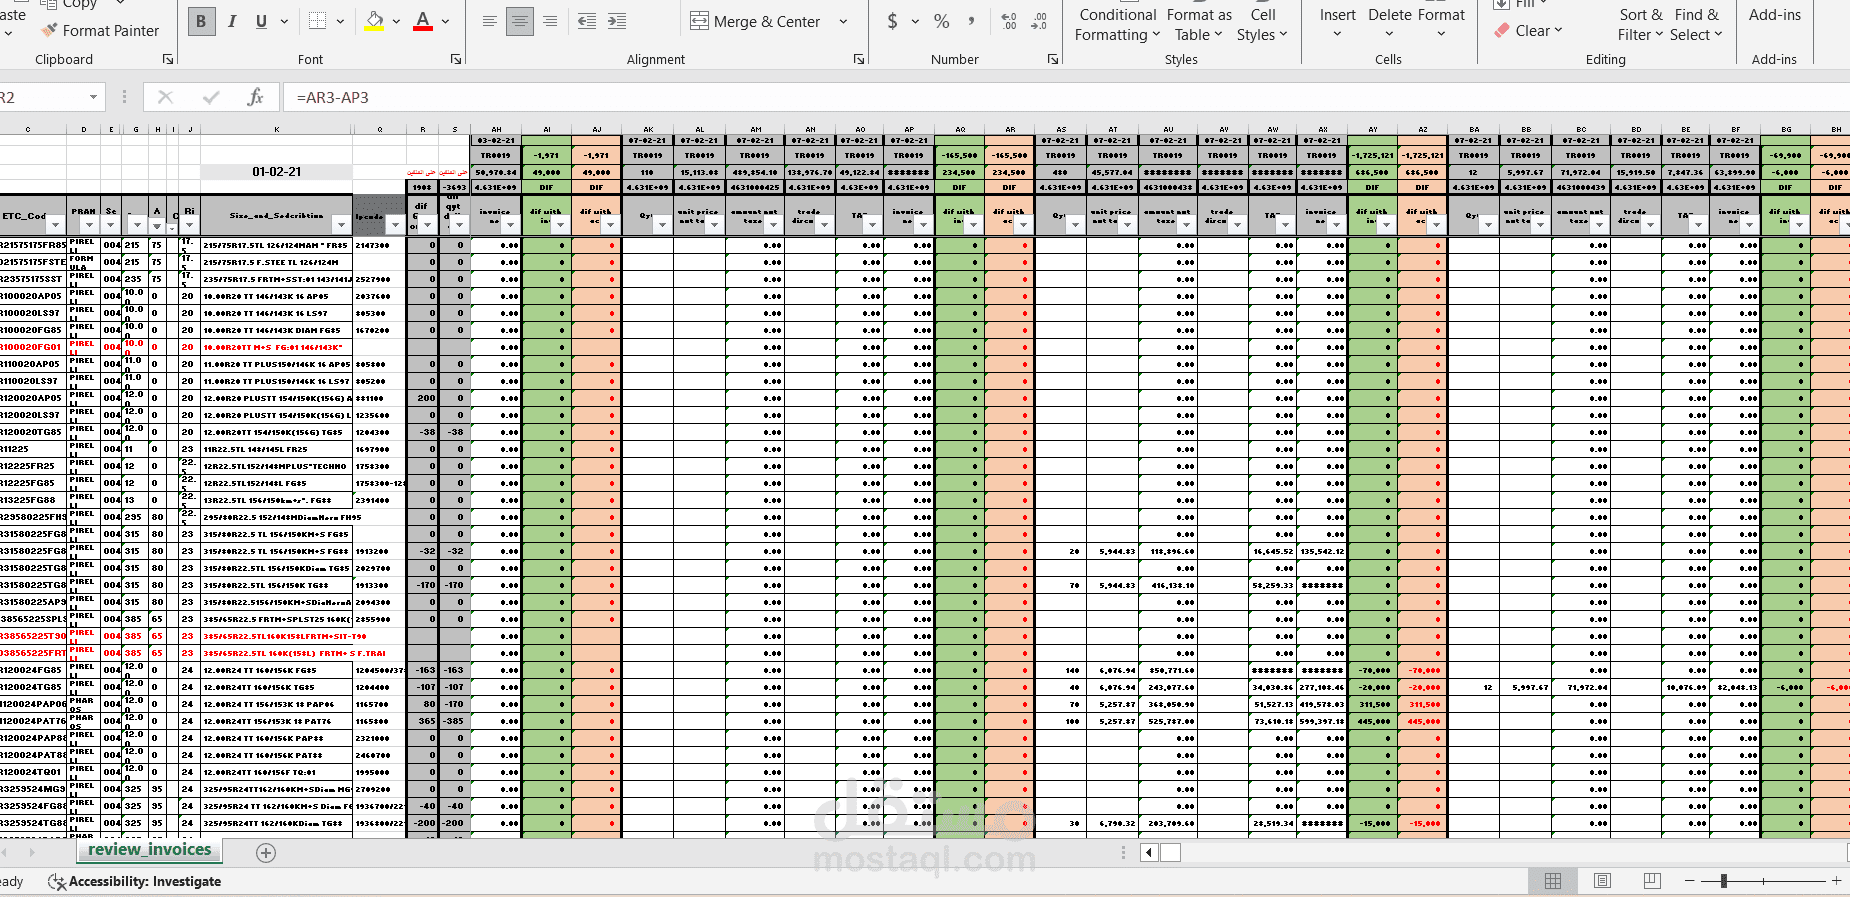
Task: Open underline style dropdown arrow
Action: point(284,21)
